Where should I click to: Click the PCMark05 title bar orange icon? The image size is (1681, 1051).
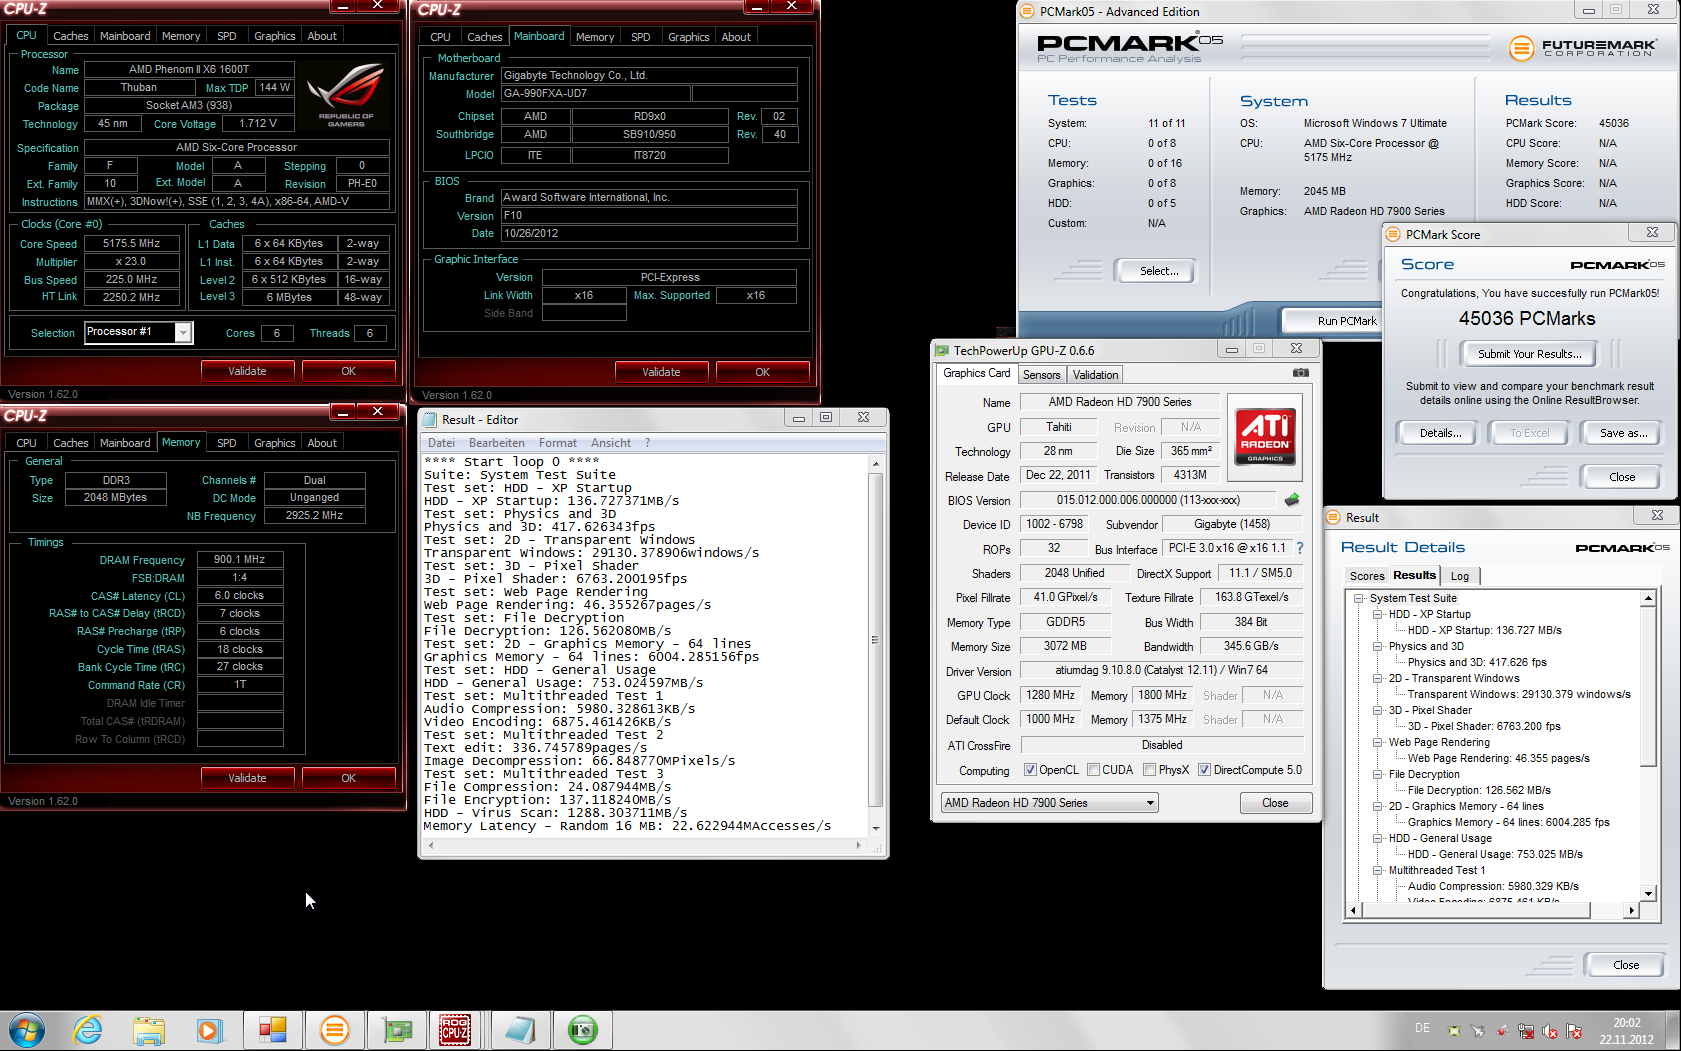tap(1027, 12)
